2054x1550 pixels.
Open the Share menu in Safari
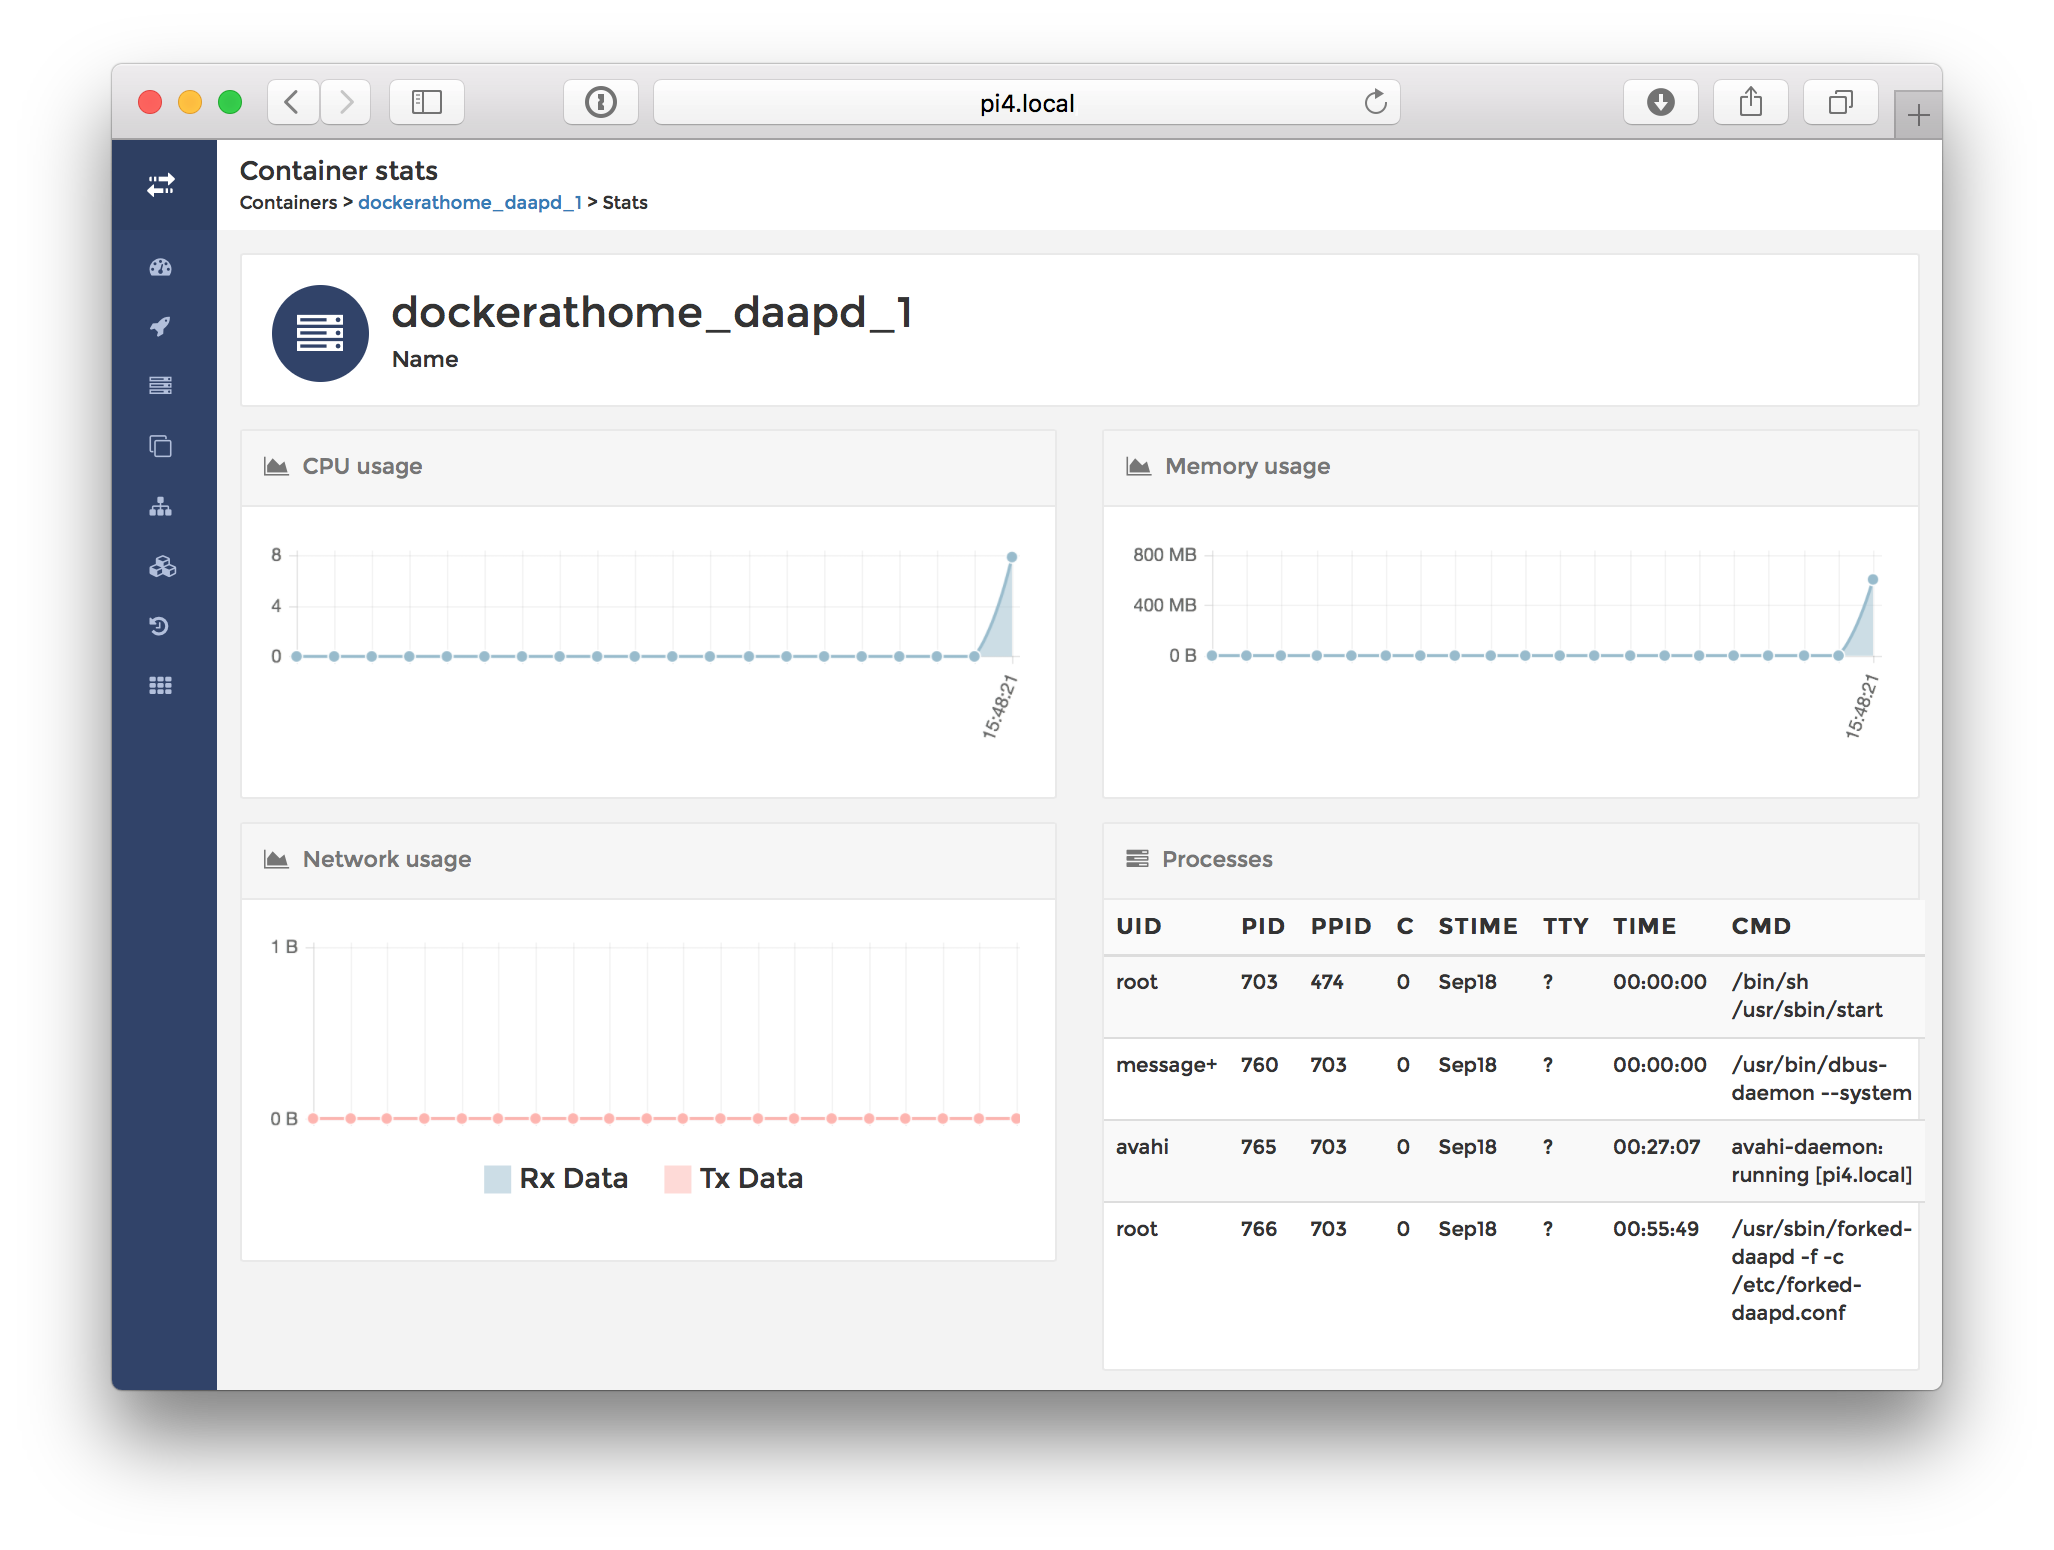(1750, 102)
